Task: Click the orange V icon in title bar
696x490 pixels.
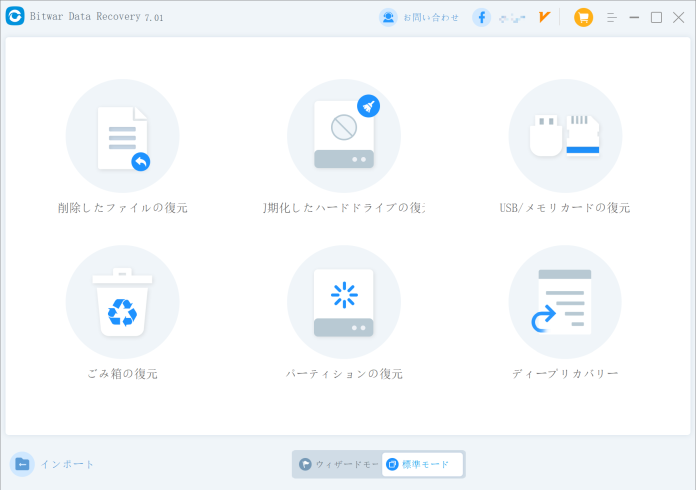Action: (x=544, y=17)
